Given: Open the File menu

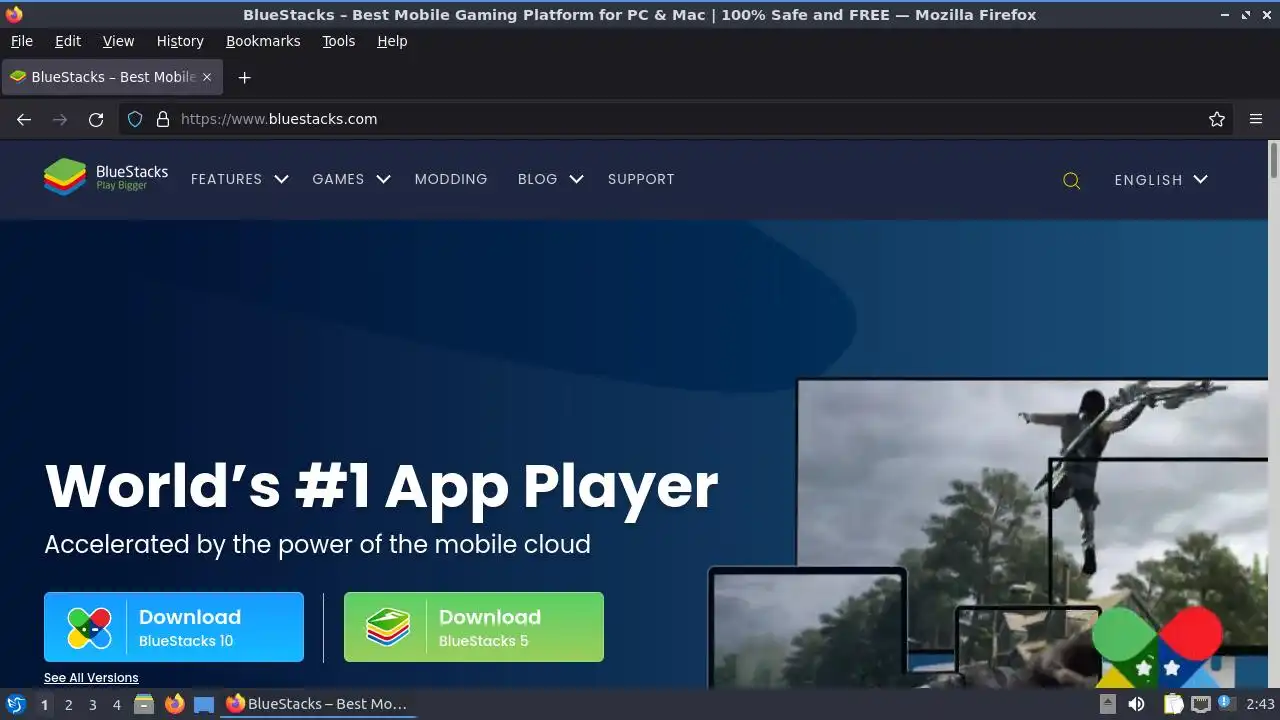Looking at the screenshot, I should point(21,41).
